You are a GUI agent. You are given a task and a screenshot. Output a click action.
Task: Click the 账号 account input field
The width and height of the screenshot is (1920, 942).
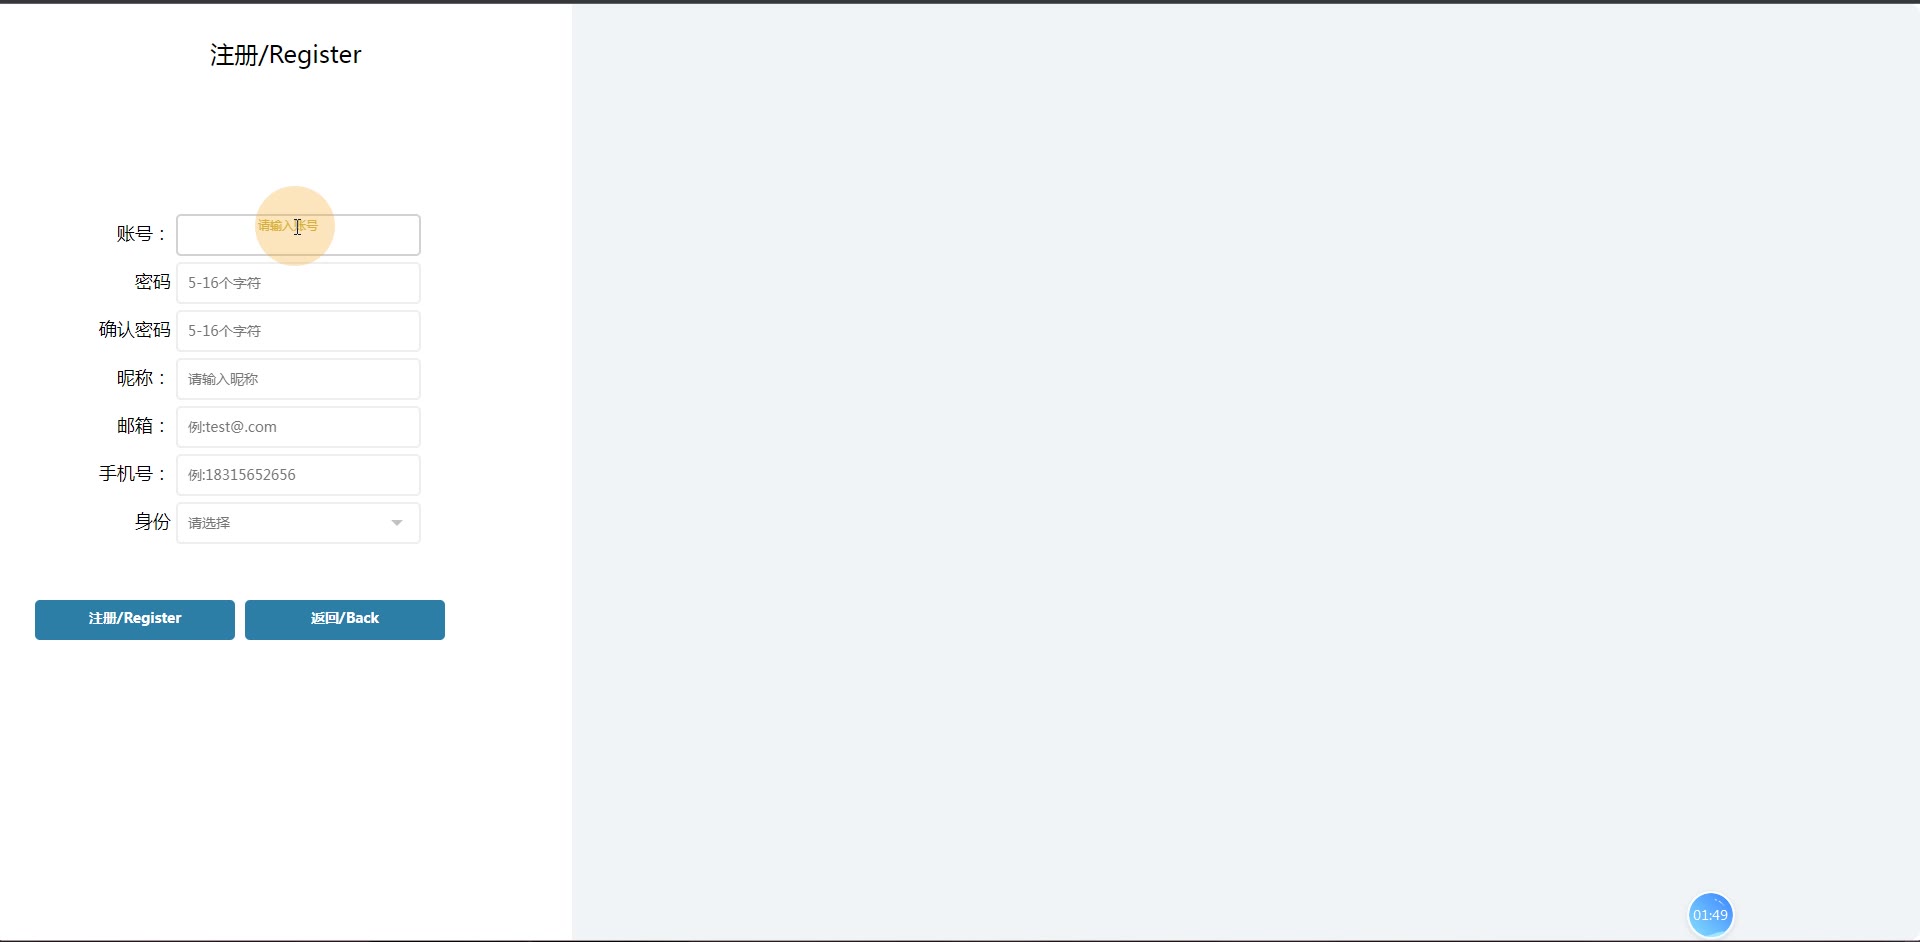298,235
